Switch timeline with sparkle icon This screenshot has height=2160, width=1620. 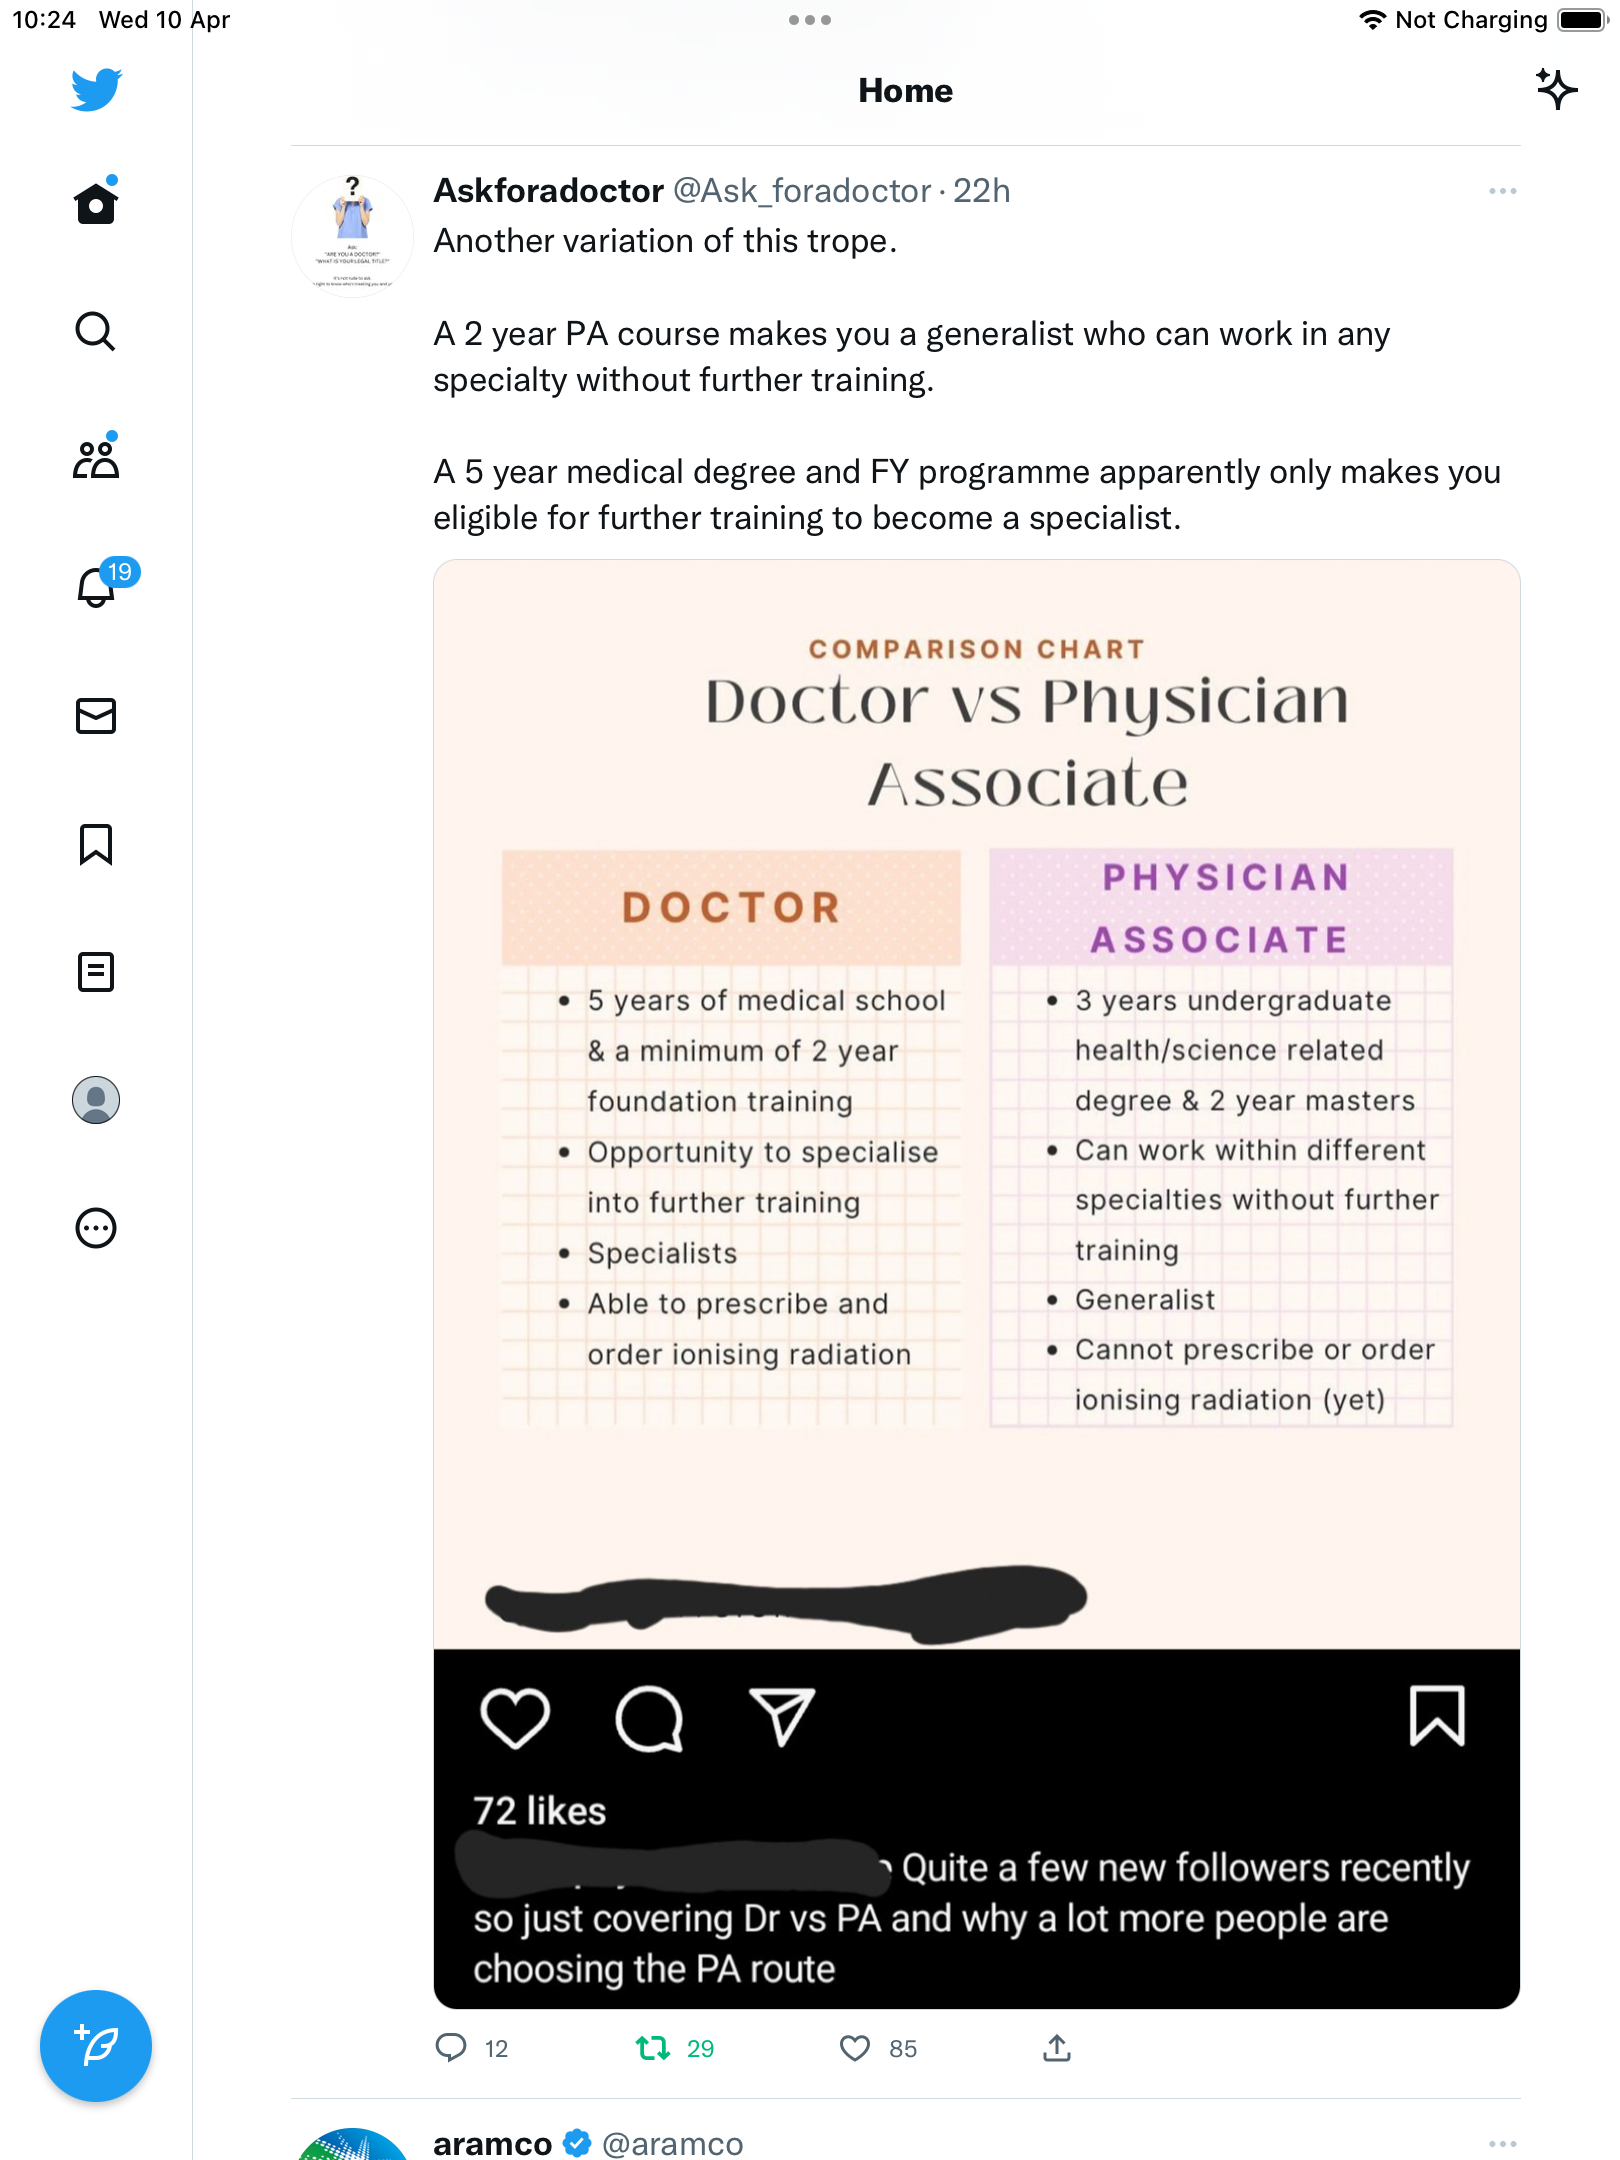1556,90
